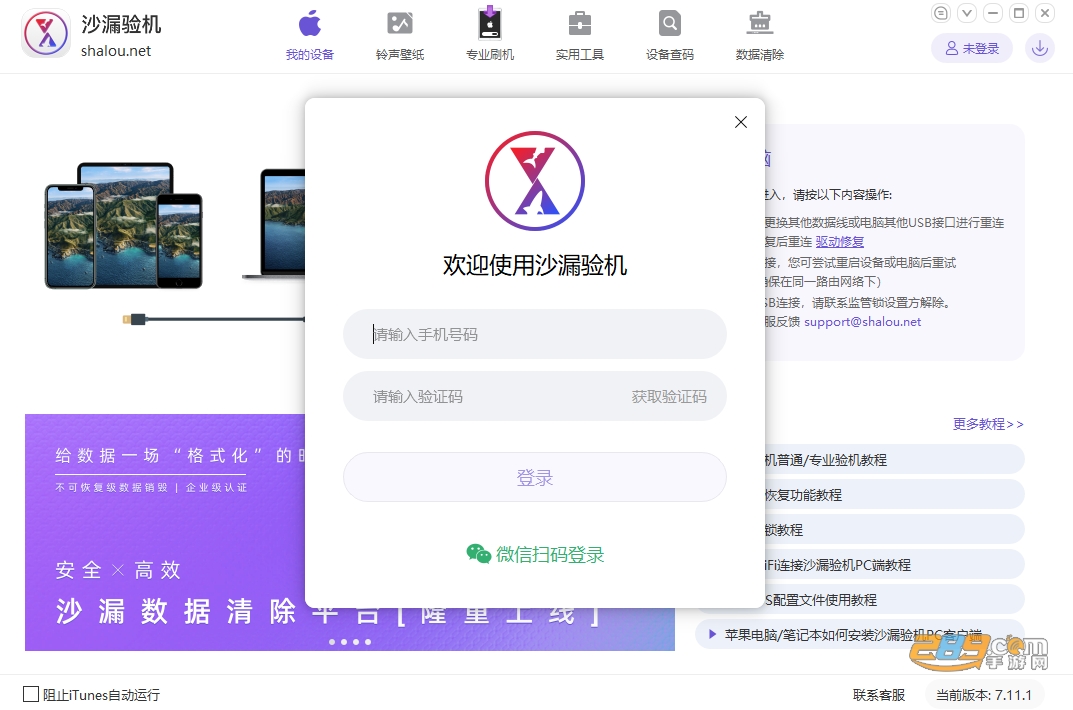Open 苹果电脑/笔记本如何安装 tutorial row
This screenshot has width=1073, height=710.
point(859,634)
